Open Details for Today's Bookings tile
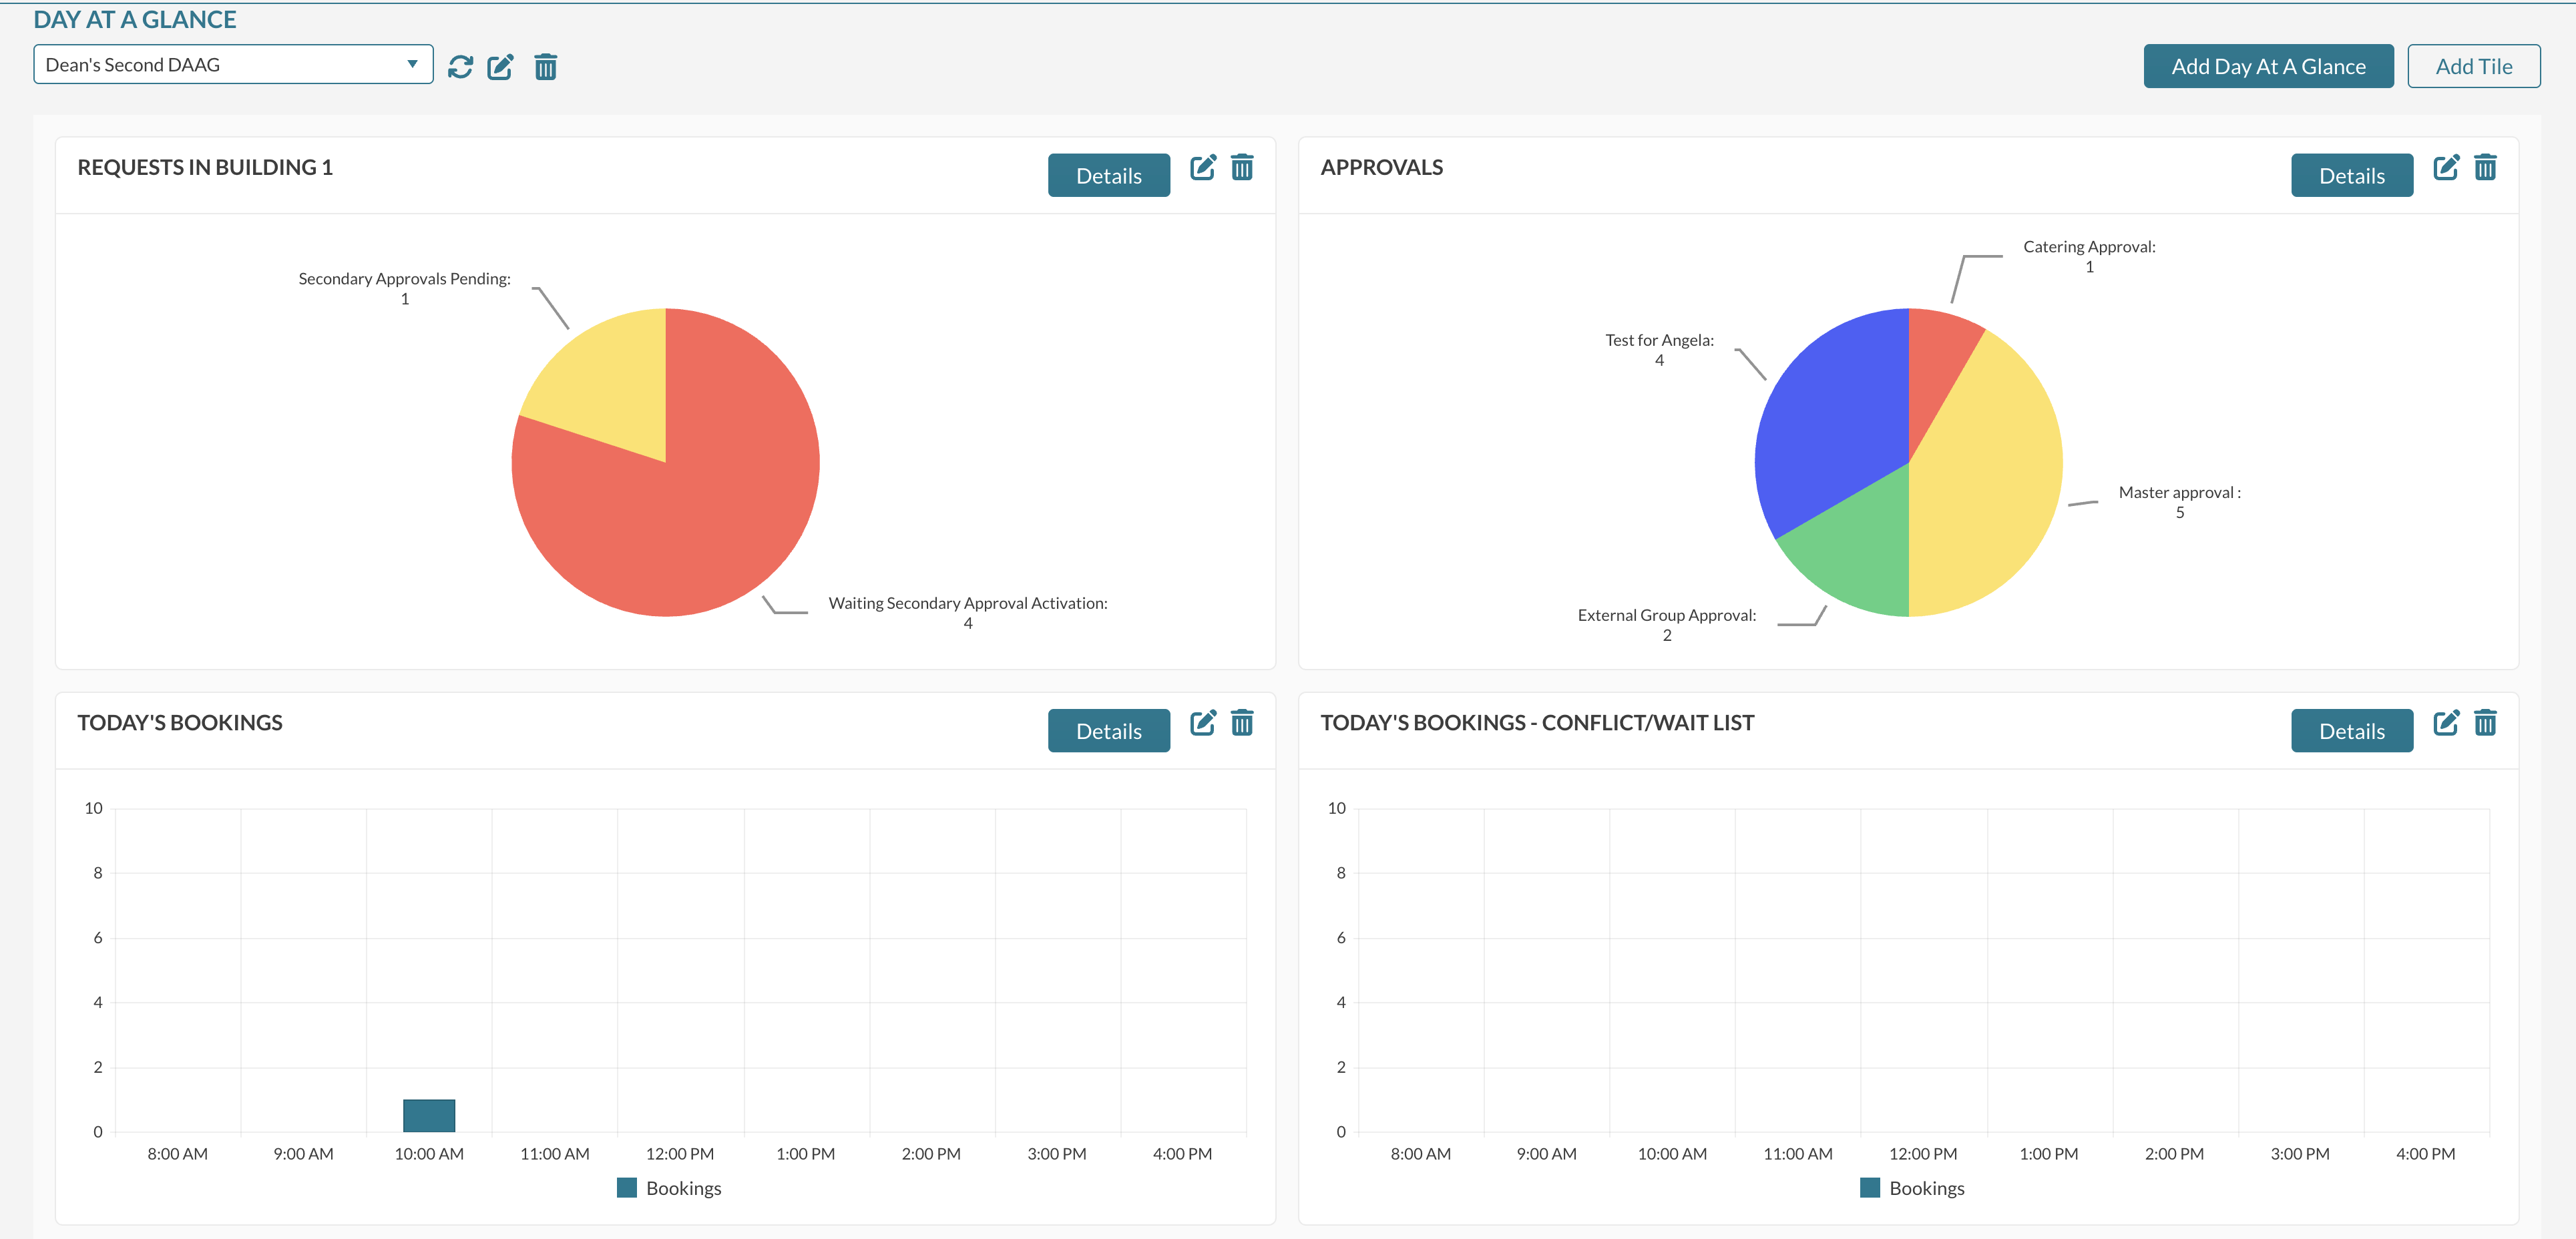The width and height of the screenshot is (2576, 1239). (1109, 731)
